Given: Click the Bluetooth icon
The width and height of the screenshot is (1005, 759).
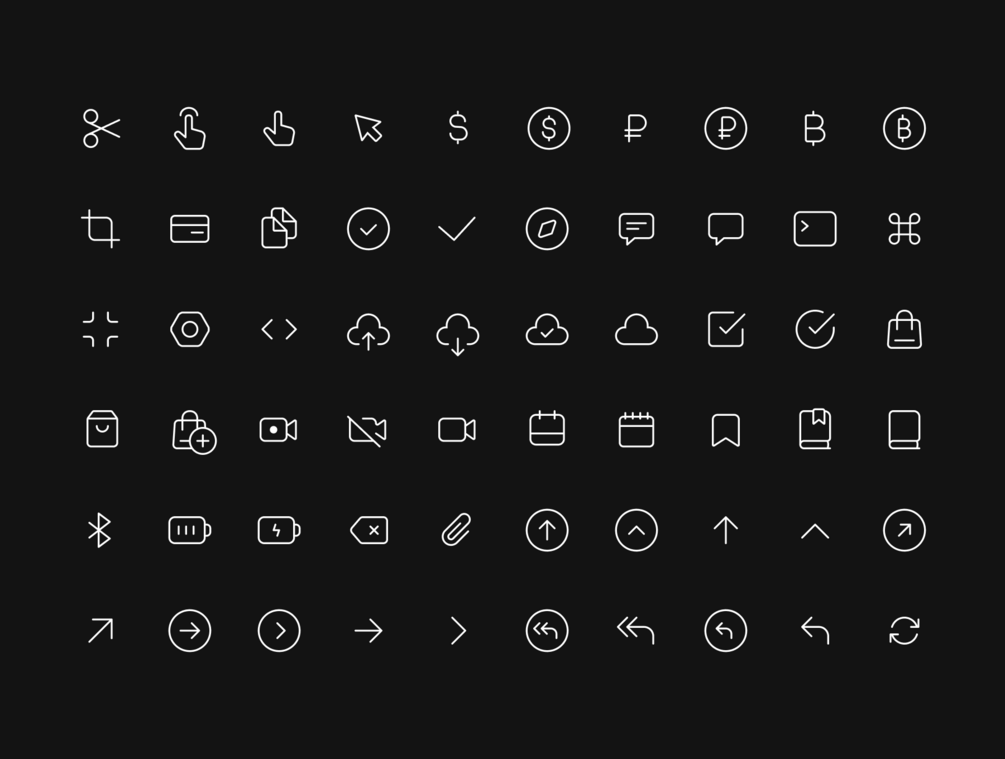Looking at the screenshot, I should (x=99, y=530).
